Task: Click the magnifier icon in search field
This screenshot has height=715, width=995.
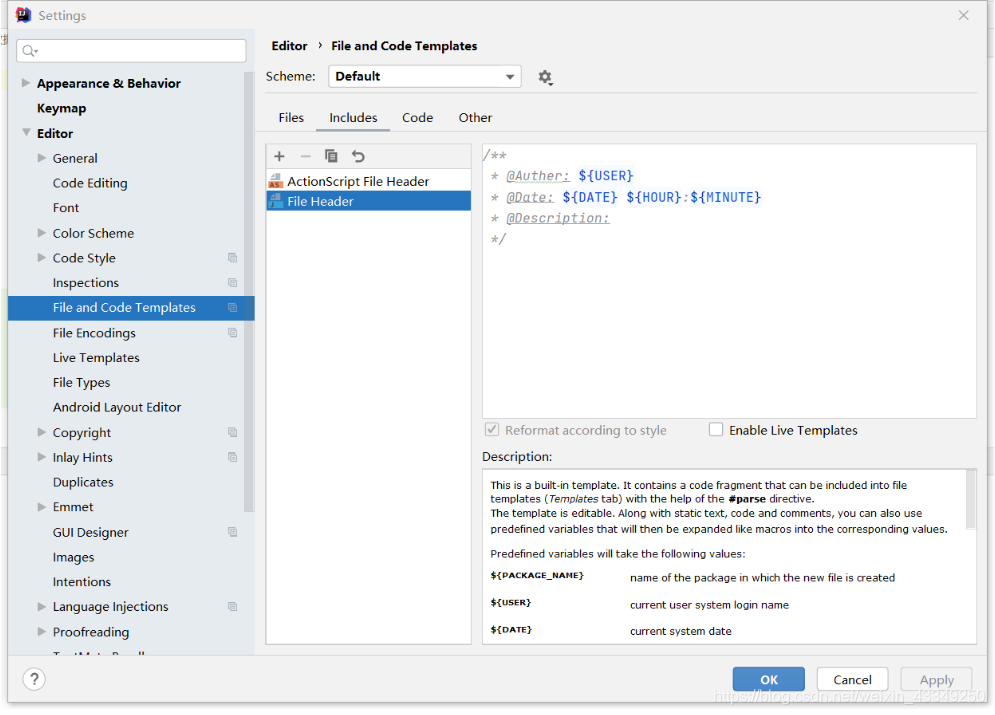Action: 30,51
